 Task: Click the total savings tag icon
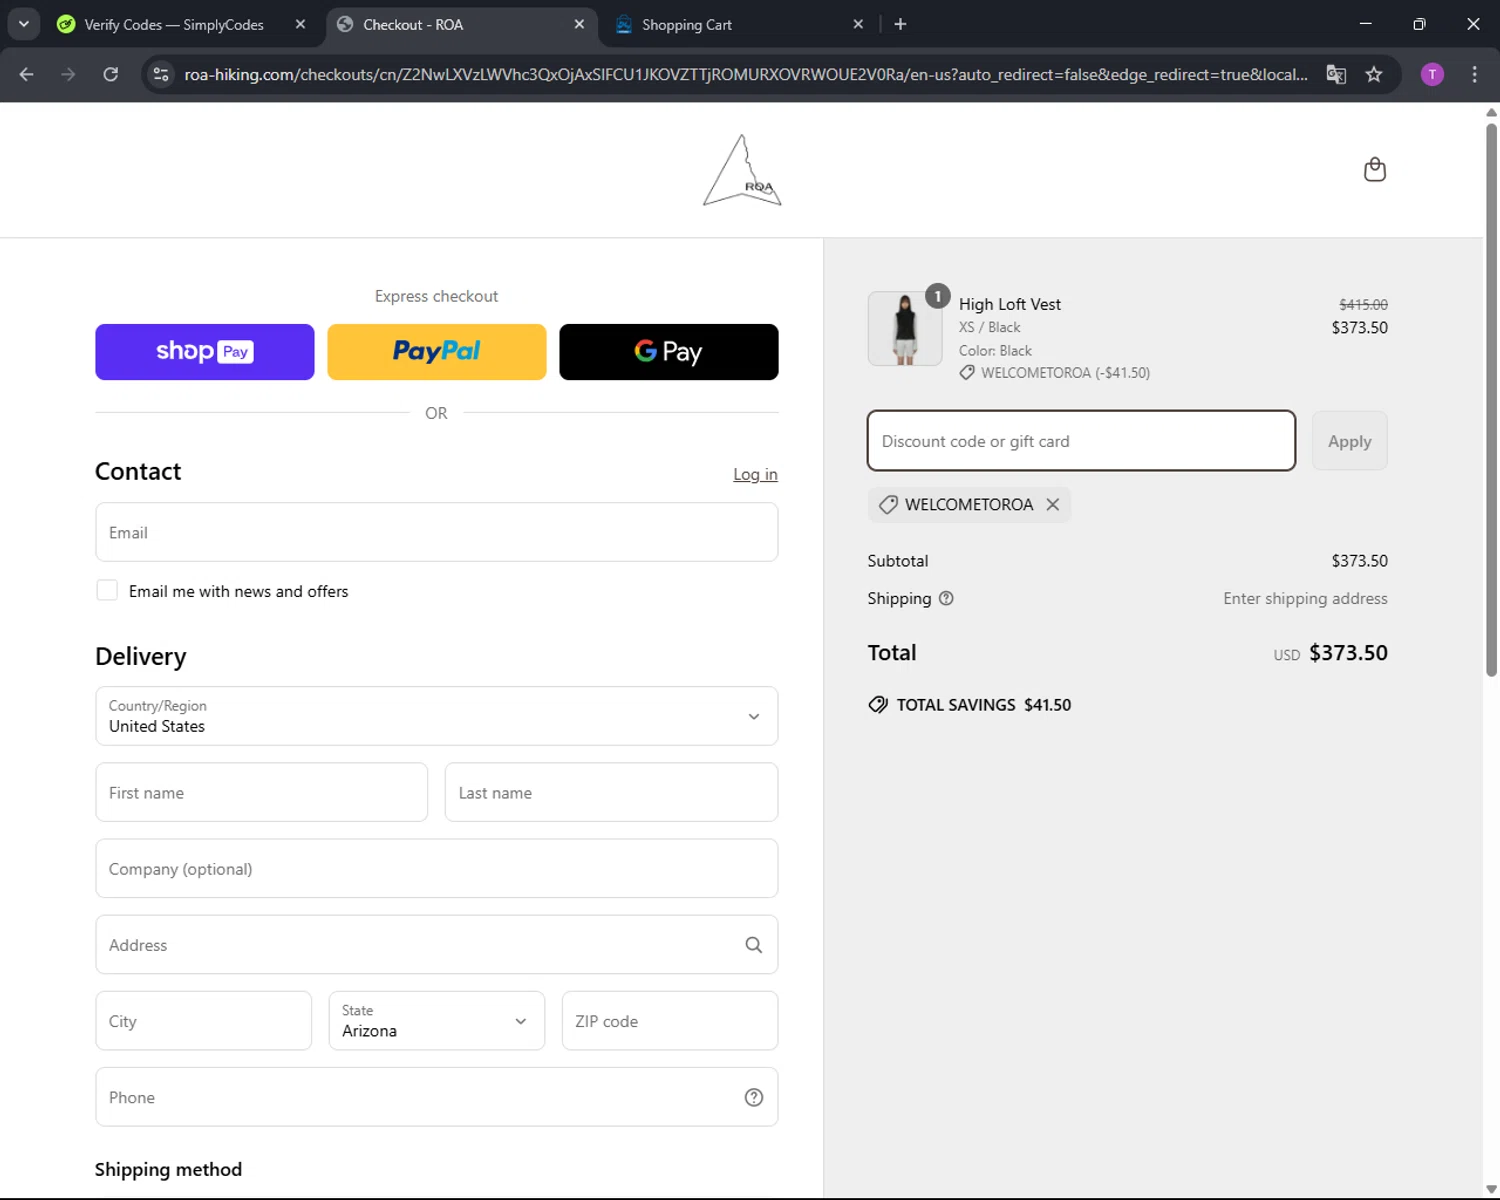[878, 705]
